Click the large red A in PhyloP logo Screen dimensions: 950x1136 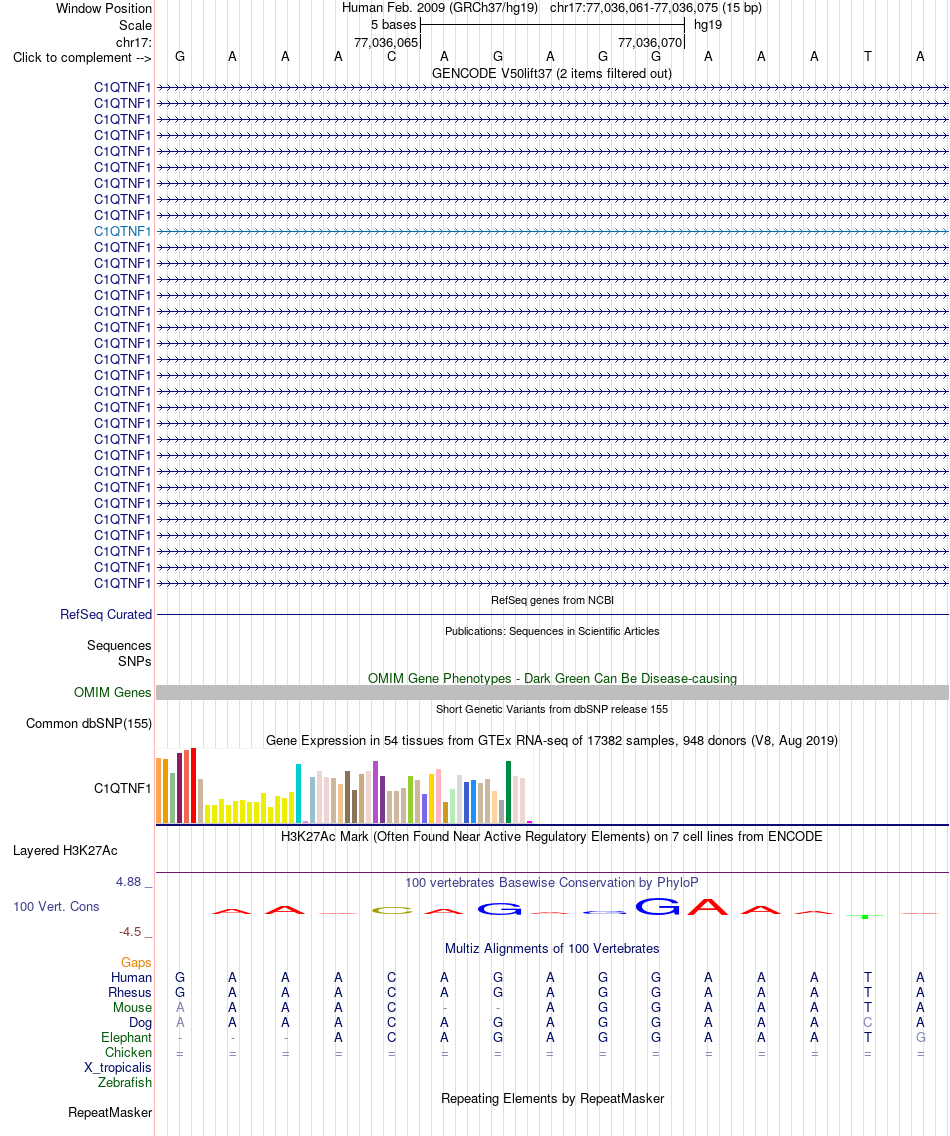coord(707,907)
